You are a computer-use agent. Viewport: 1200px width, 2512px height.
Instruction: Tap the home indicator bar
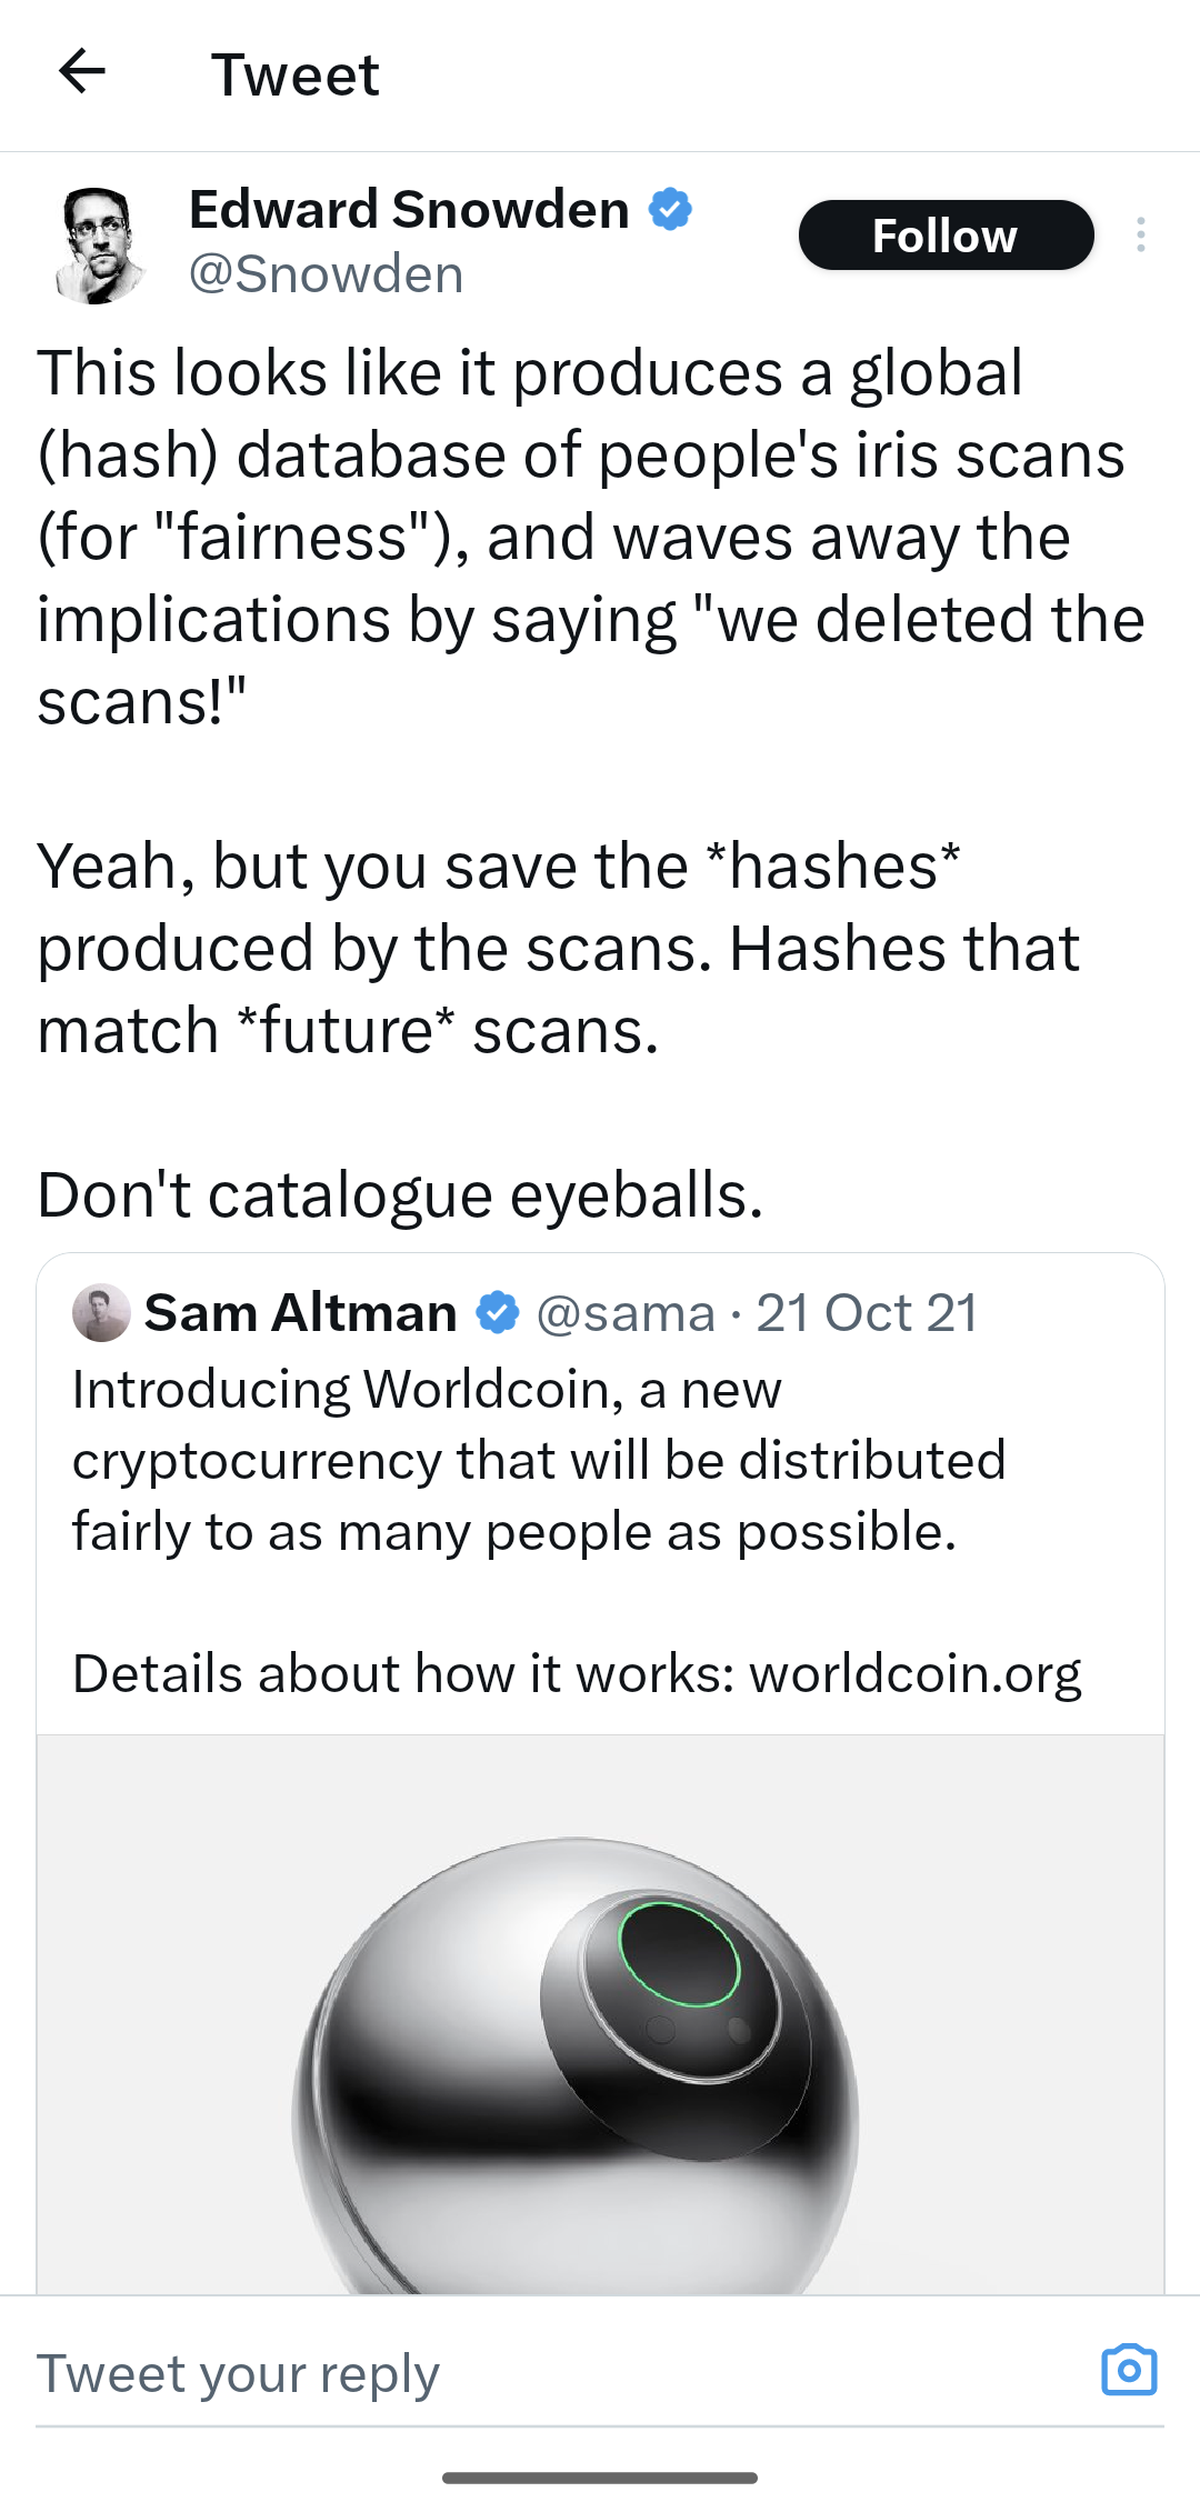(600, 2478)
